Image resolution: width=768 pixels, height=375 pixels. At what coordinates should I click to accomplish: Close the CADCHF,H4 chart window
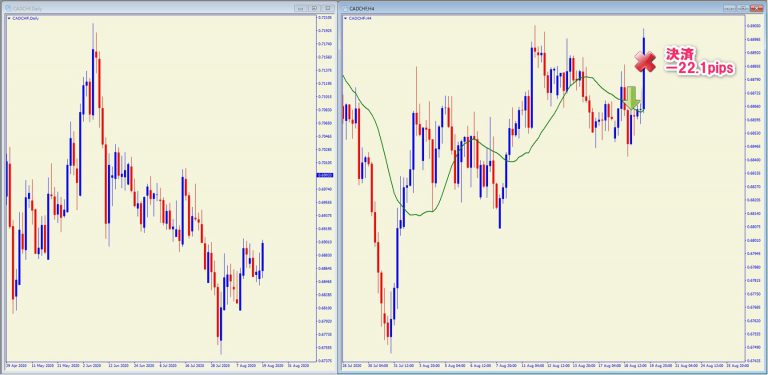[x=756, y=8]
